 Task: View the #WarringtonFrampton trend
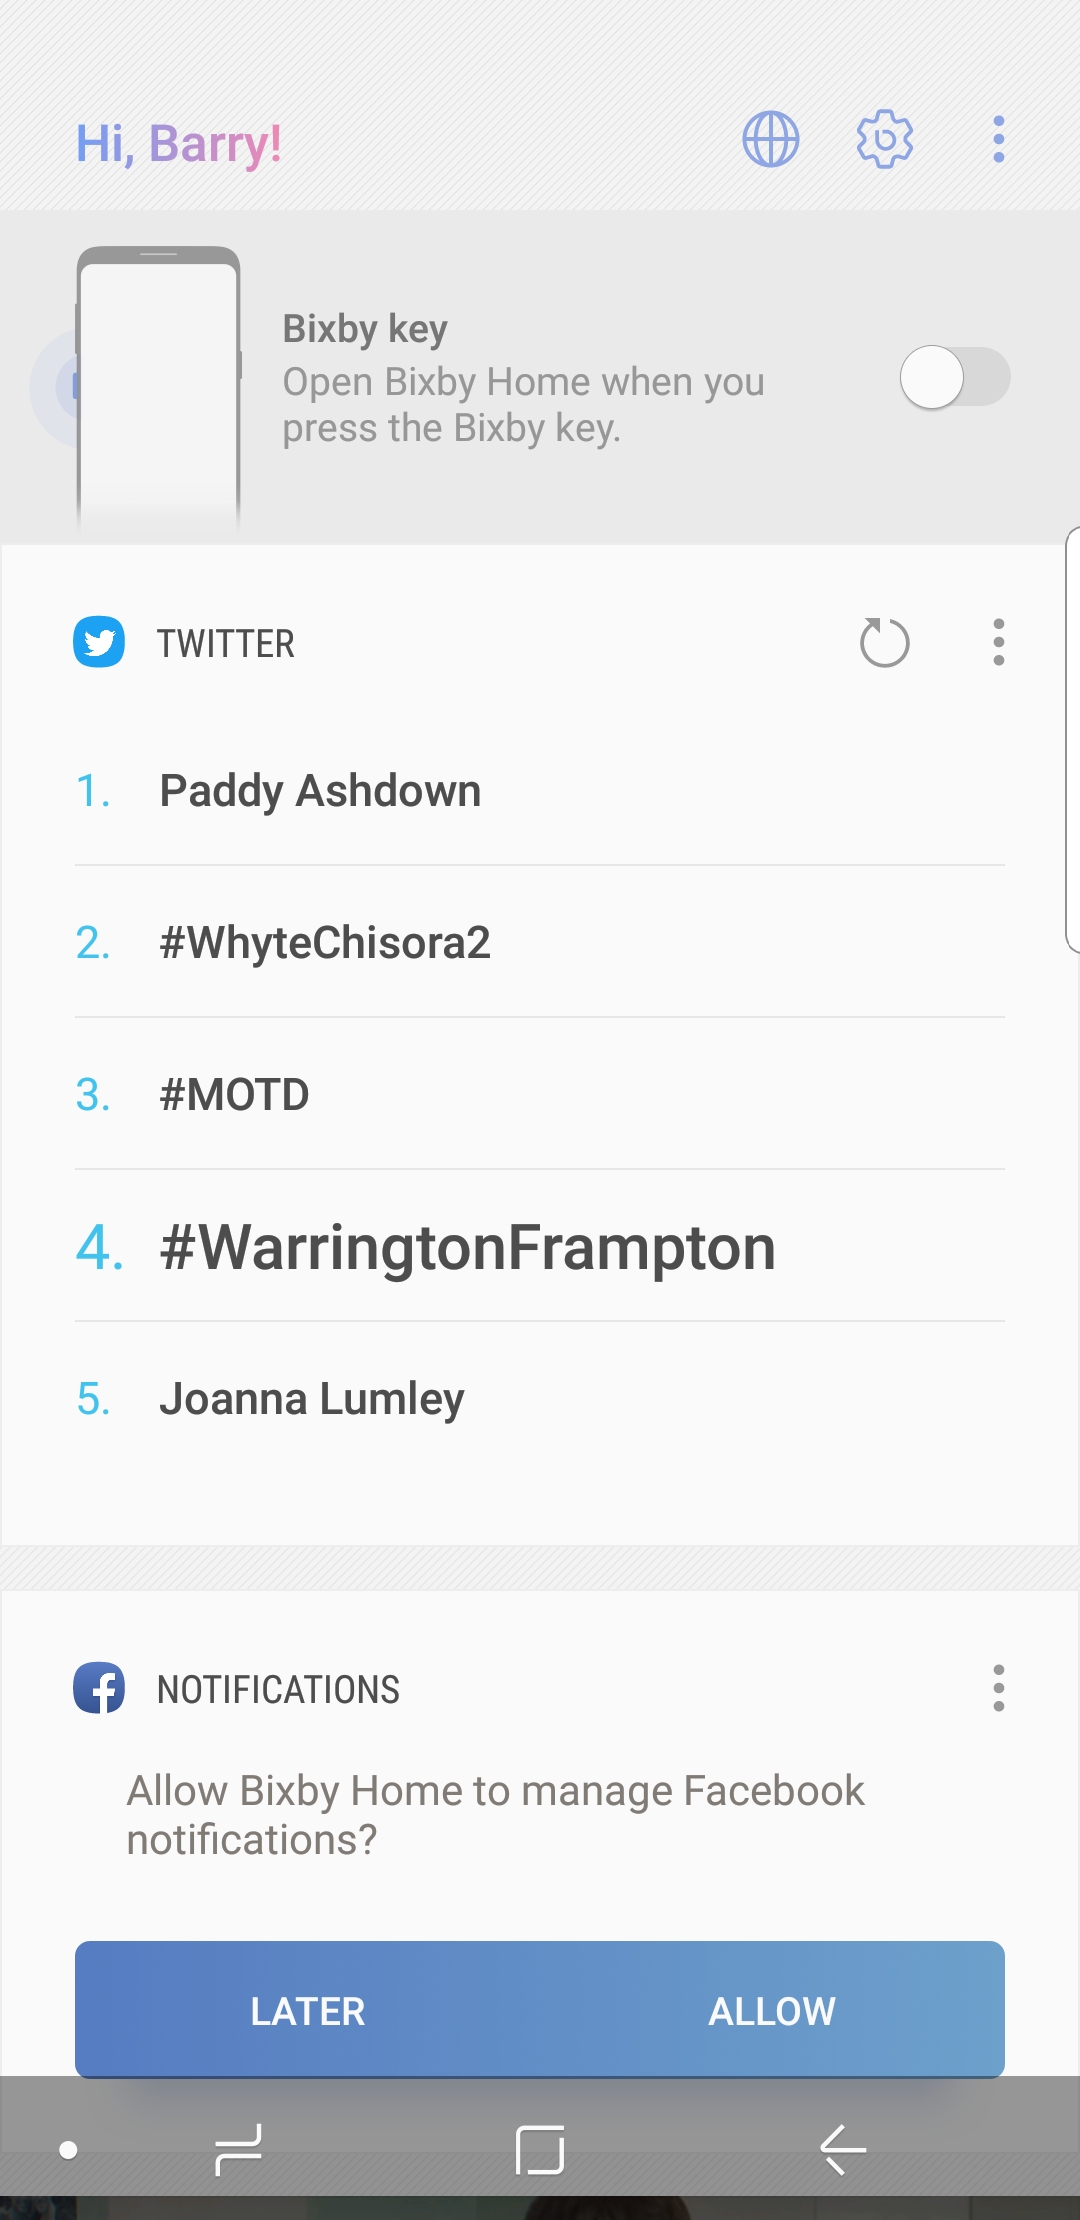467,1247
